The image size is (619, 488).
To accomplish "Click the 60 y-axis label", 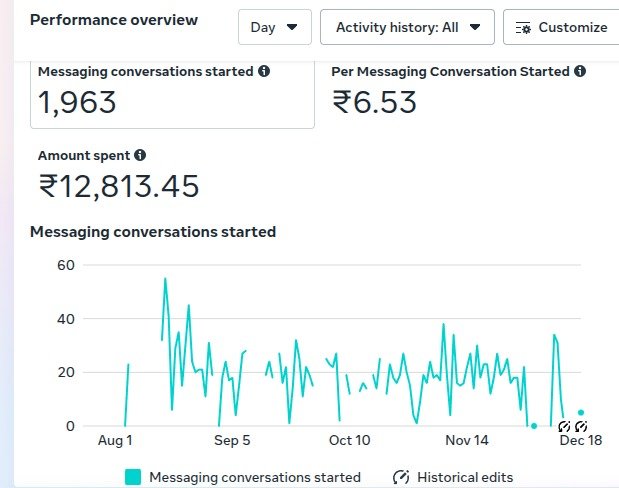I will coord(66,265).
